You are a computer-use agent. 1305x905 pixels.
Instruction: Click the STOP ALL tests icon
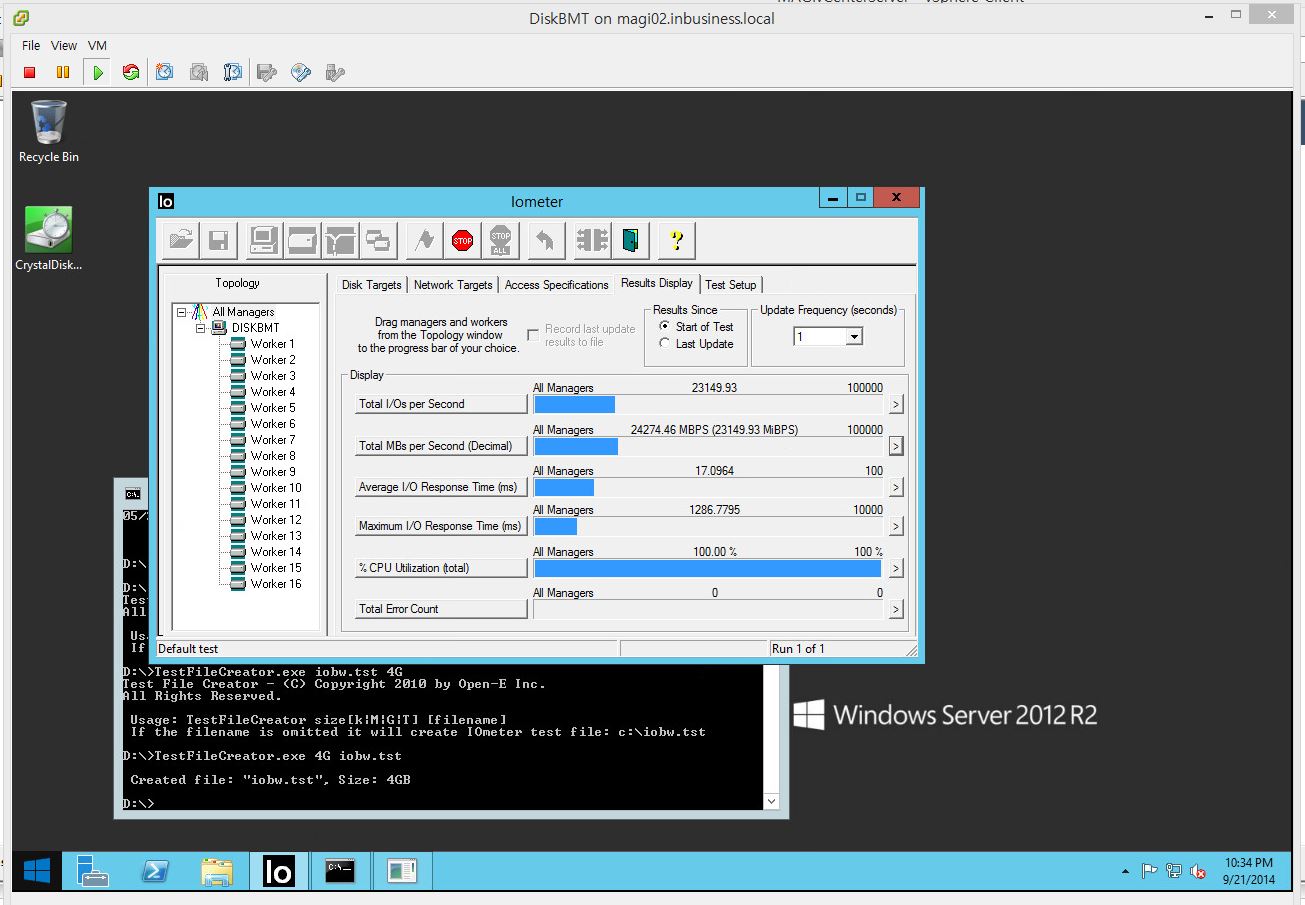[500, 240]
